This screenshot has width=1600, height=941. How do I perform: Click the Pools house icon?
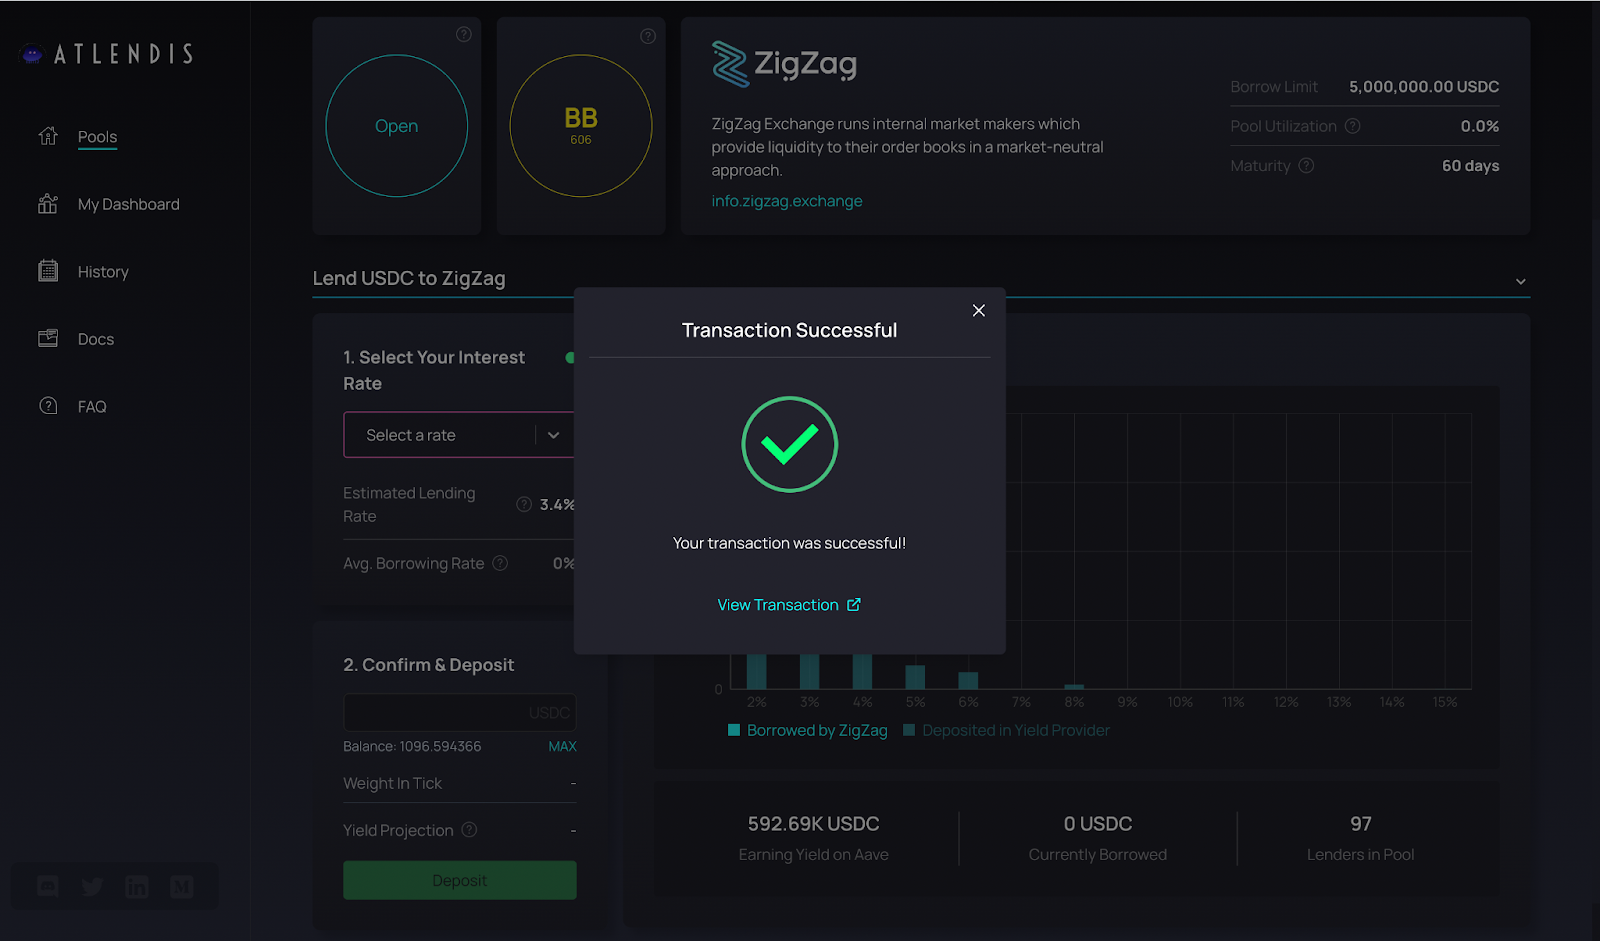[x=48, y=135]
